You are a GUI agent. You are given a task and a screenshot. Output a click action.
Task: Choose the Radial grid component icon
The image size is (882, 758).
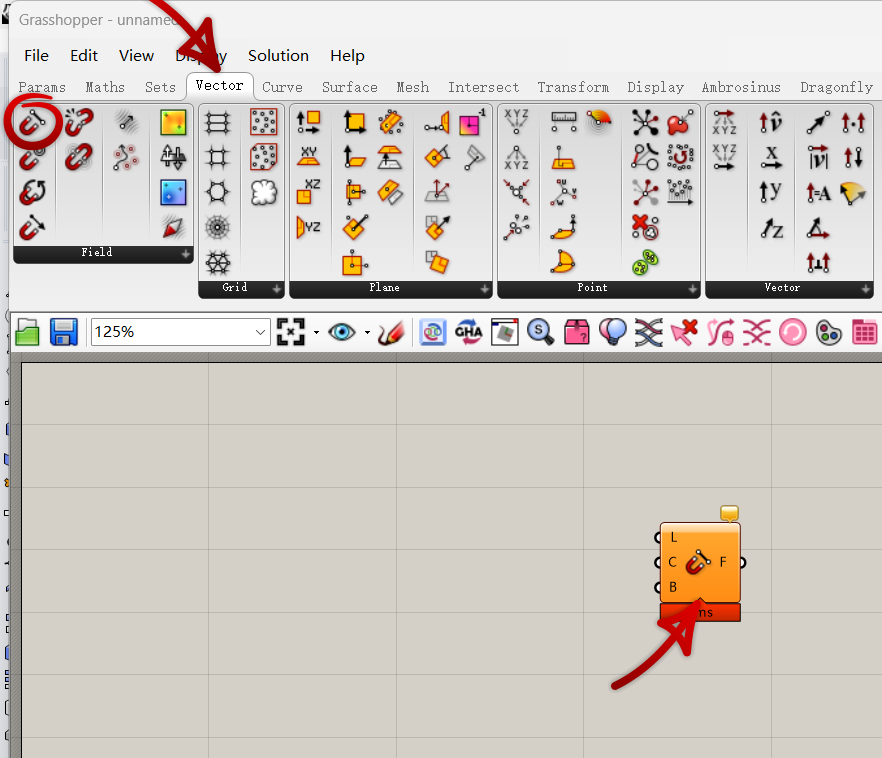tap(218, 227)
